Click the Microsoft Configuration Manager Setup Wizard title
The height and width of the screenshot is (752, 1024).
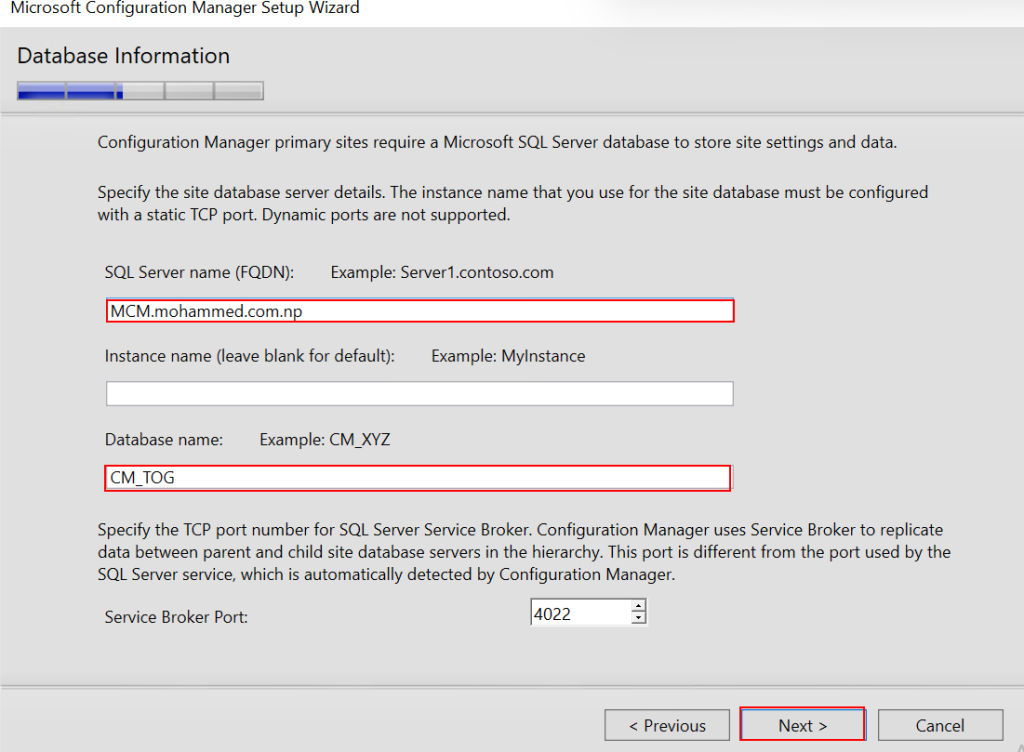(x=185, y=8)
